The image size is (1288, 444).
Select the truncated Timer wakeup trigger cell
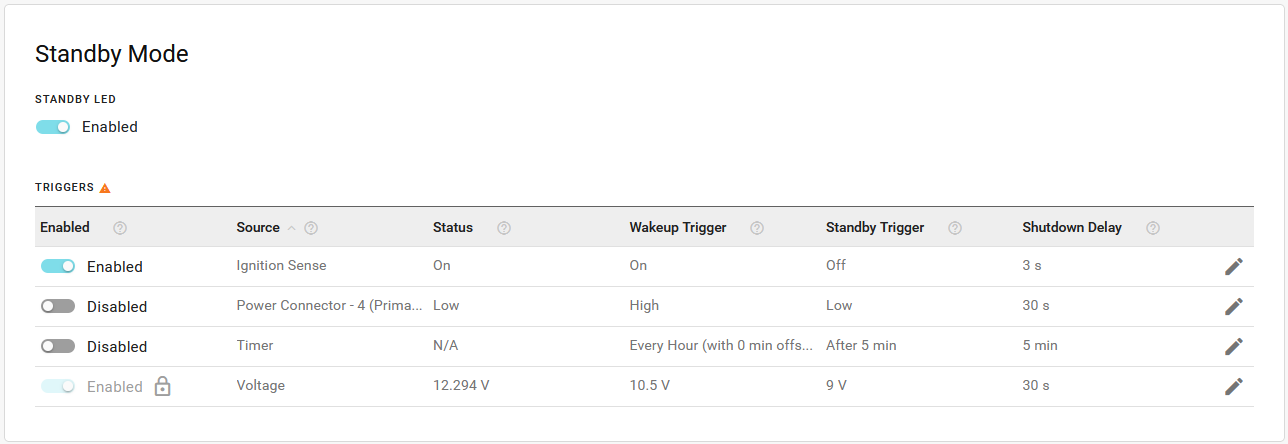tap(720, 346)
